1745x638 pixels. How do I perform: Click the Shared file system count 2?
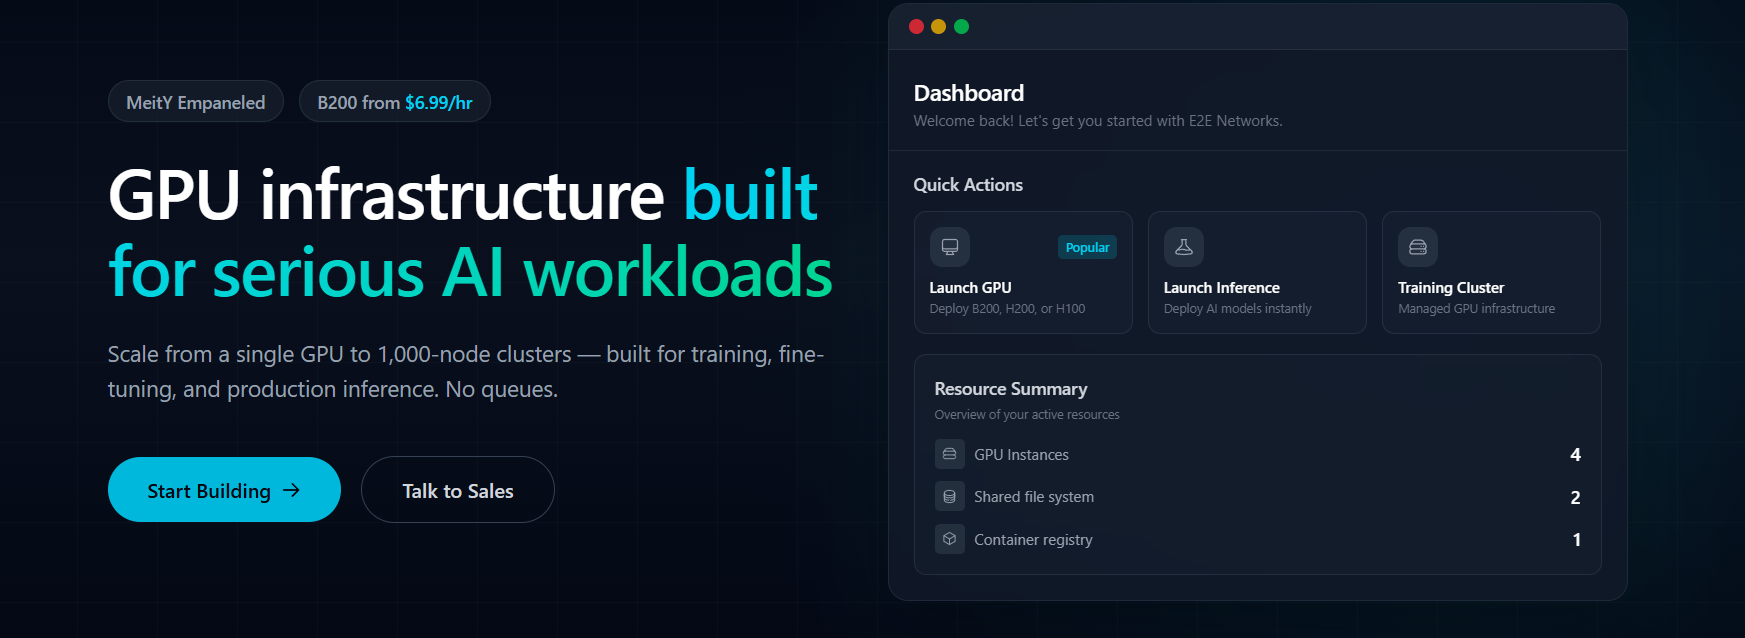pyautogui.click(x=1575, y=497)
